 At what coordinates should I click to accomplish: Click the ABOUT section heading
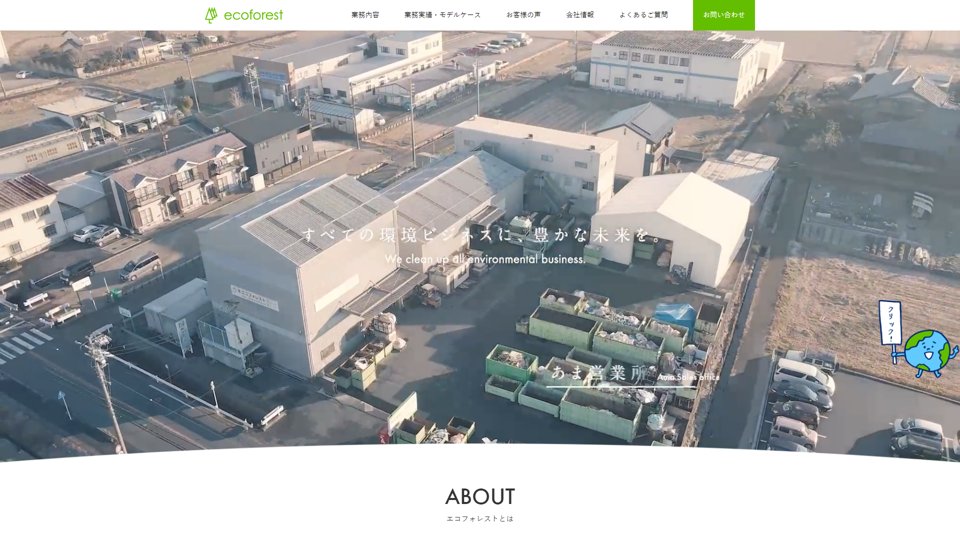480,497
